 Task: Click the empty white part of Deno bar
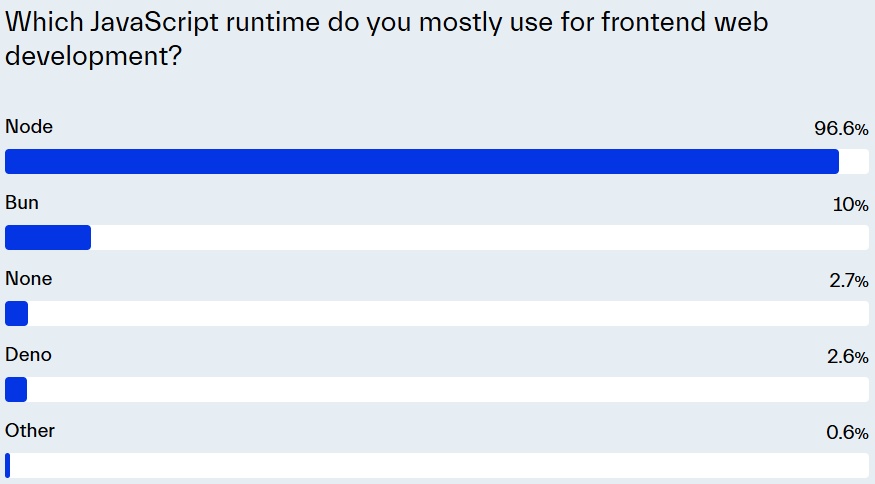pos(448,389)
